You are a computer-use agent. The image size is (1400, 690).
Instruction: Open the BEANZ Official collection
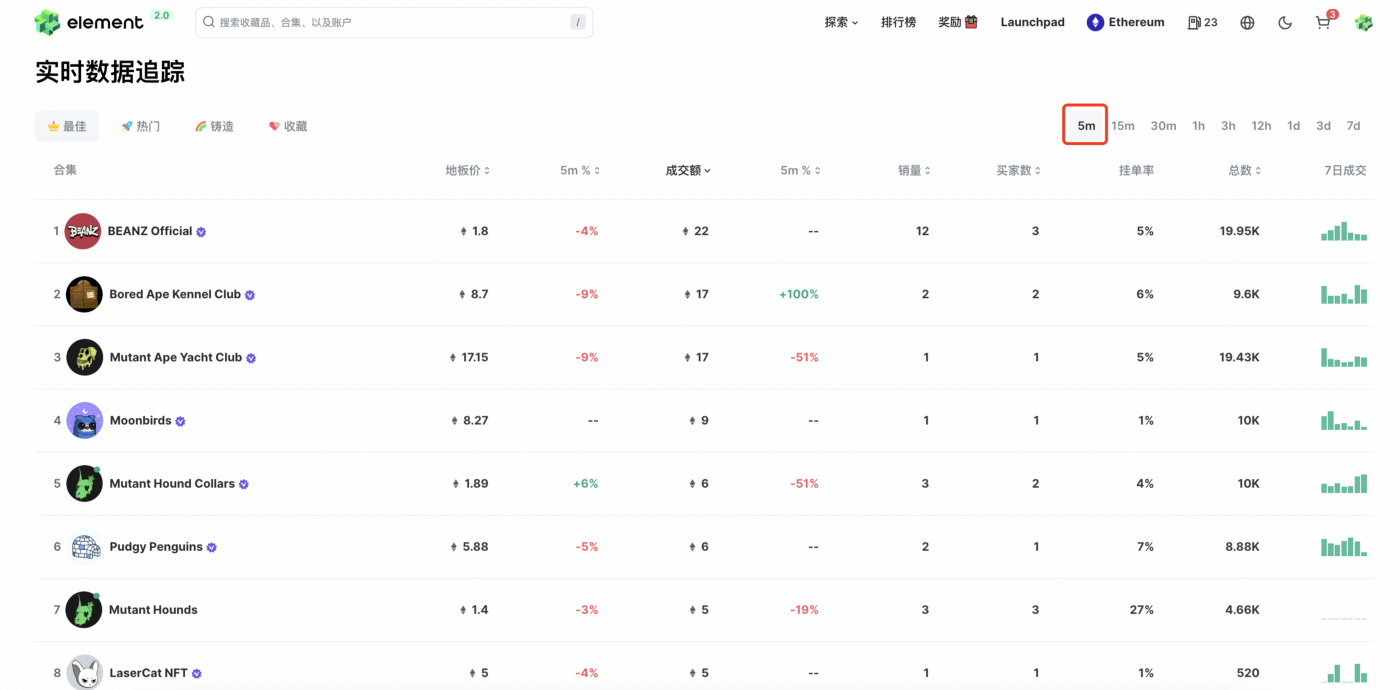(150, 231)
